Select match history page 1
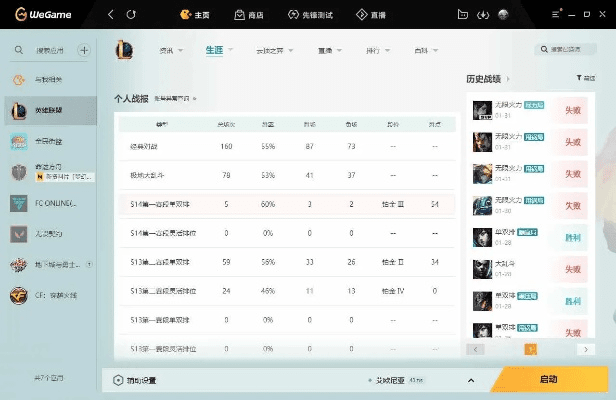 tap(530, 349)
